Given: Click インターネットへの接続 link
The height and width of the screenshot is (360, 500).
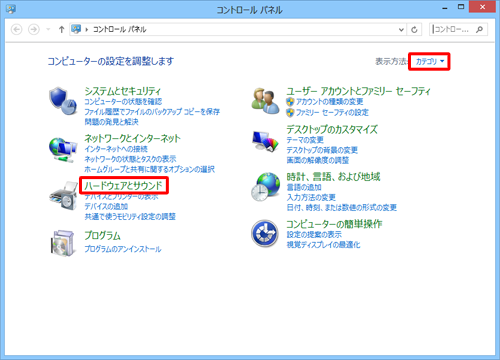Looking at the screenshot, I should pos(116,149).
